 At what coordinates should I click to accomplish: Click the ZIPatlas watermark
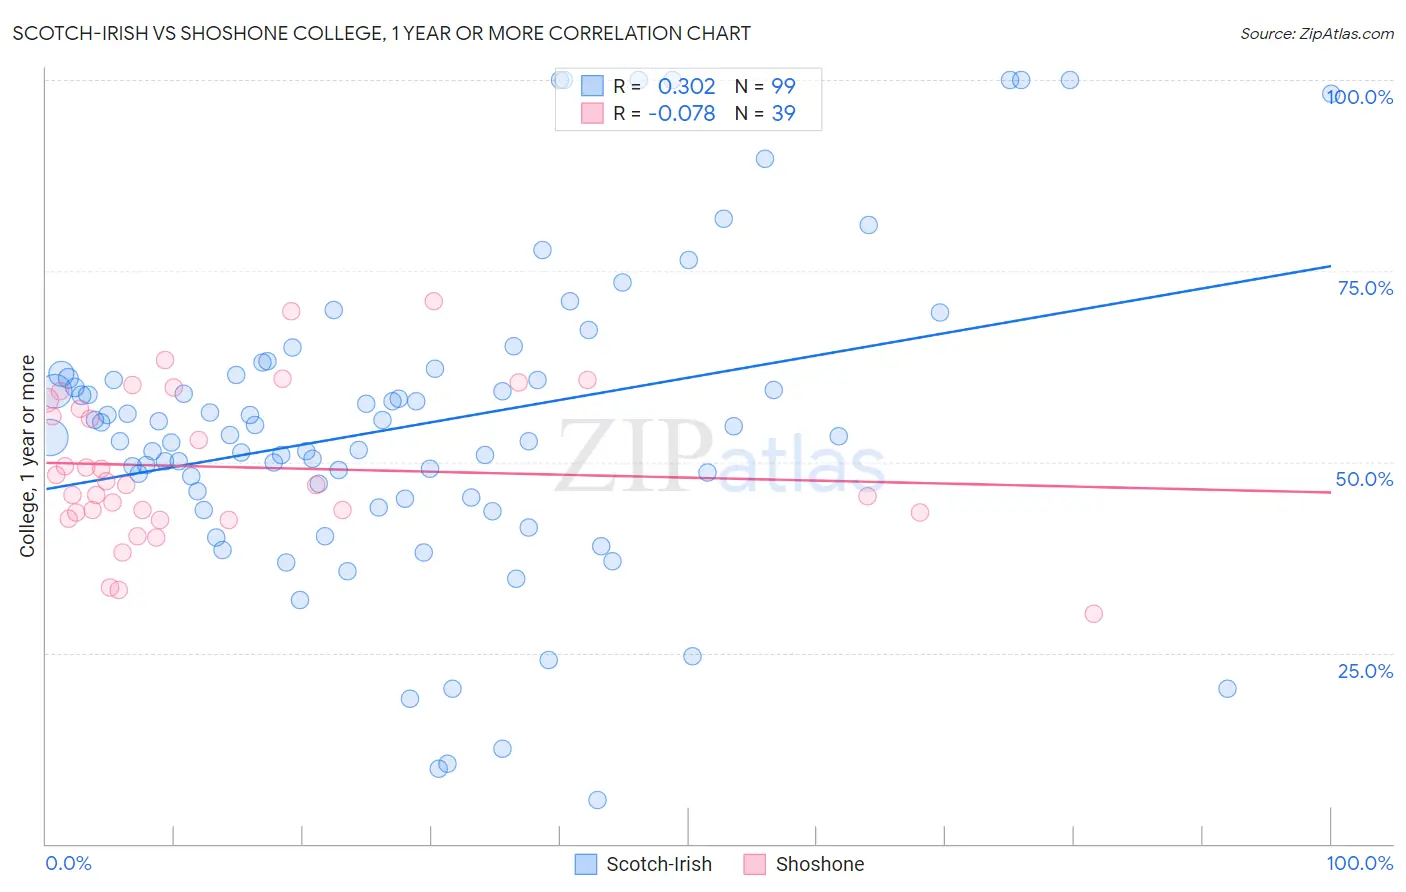point(720,457)
